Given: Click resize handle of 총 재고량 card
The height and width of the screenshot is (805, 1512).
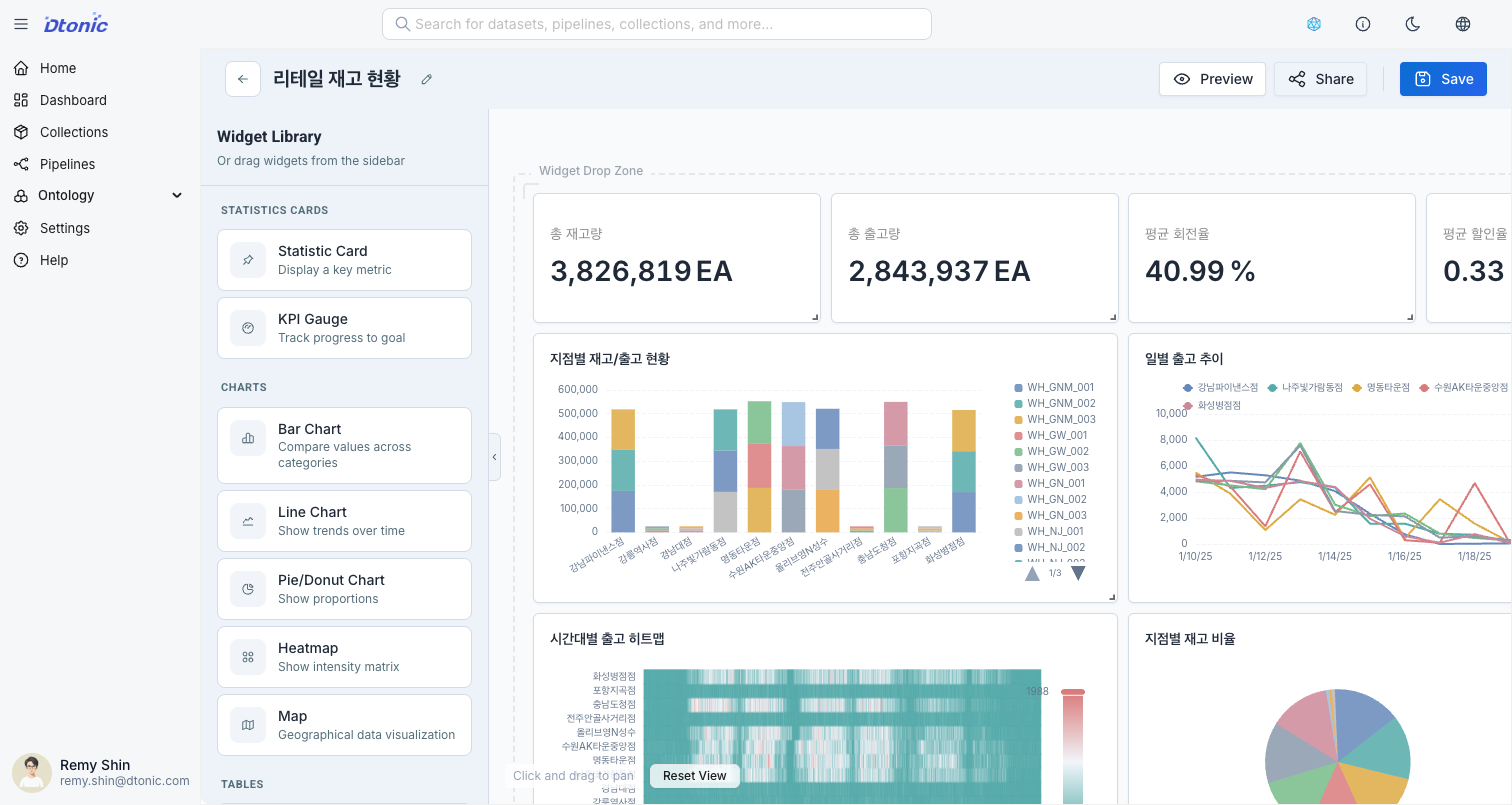Looking at the screenshot, I should [814, 317].
